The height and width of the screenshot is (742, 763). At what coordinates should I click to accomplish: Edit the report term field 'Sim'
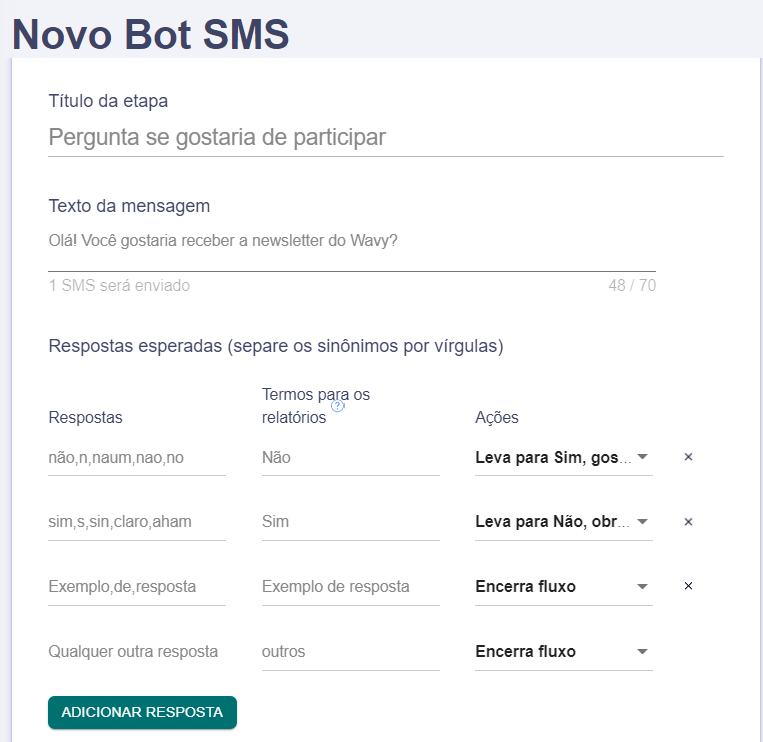pos(351,522)
